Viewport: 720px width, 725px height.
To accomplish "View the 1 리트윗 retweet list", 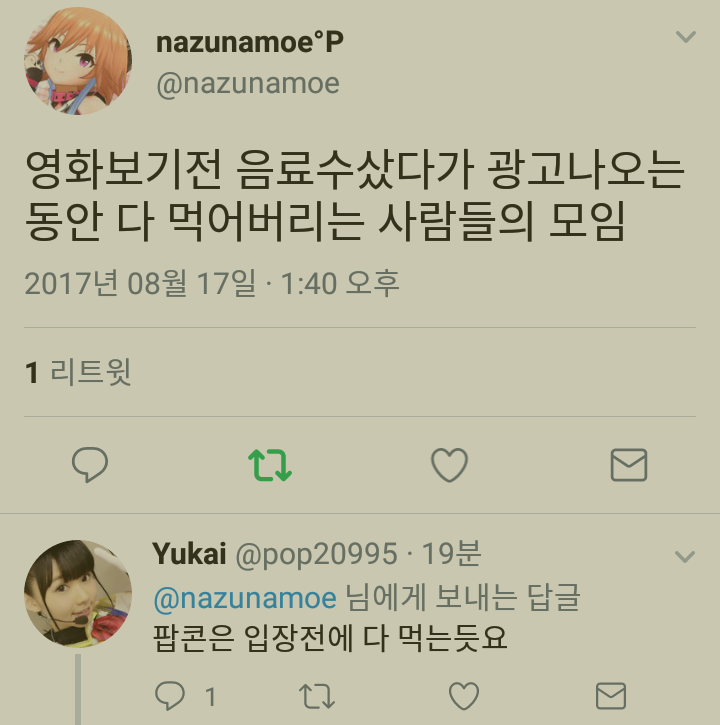I will tap(78, 372).
